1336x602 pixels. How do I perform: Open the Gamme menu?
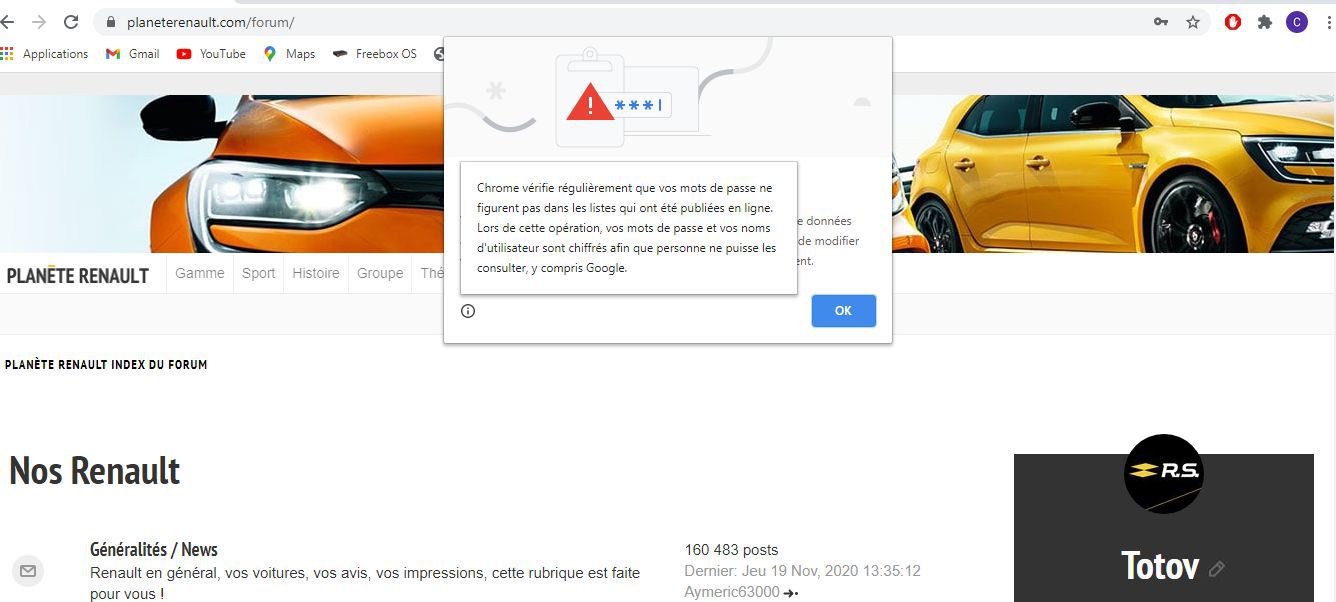pos(200,273)
